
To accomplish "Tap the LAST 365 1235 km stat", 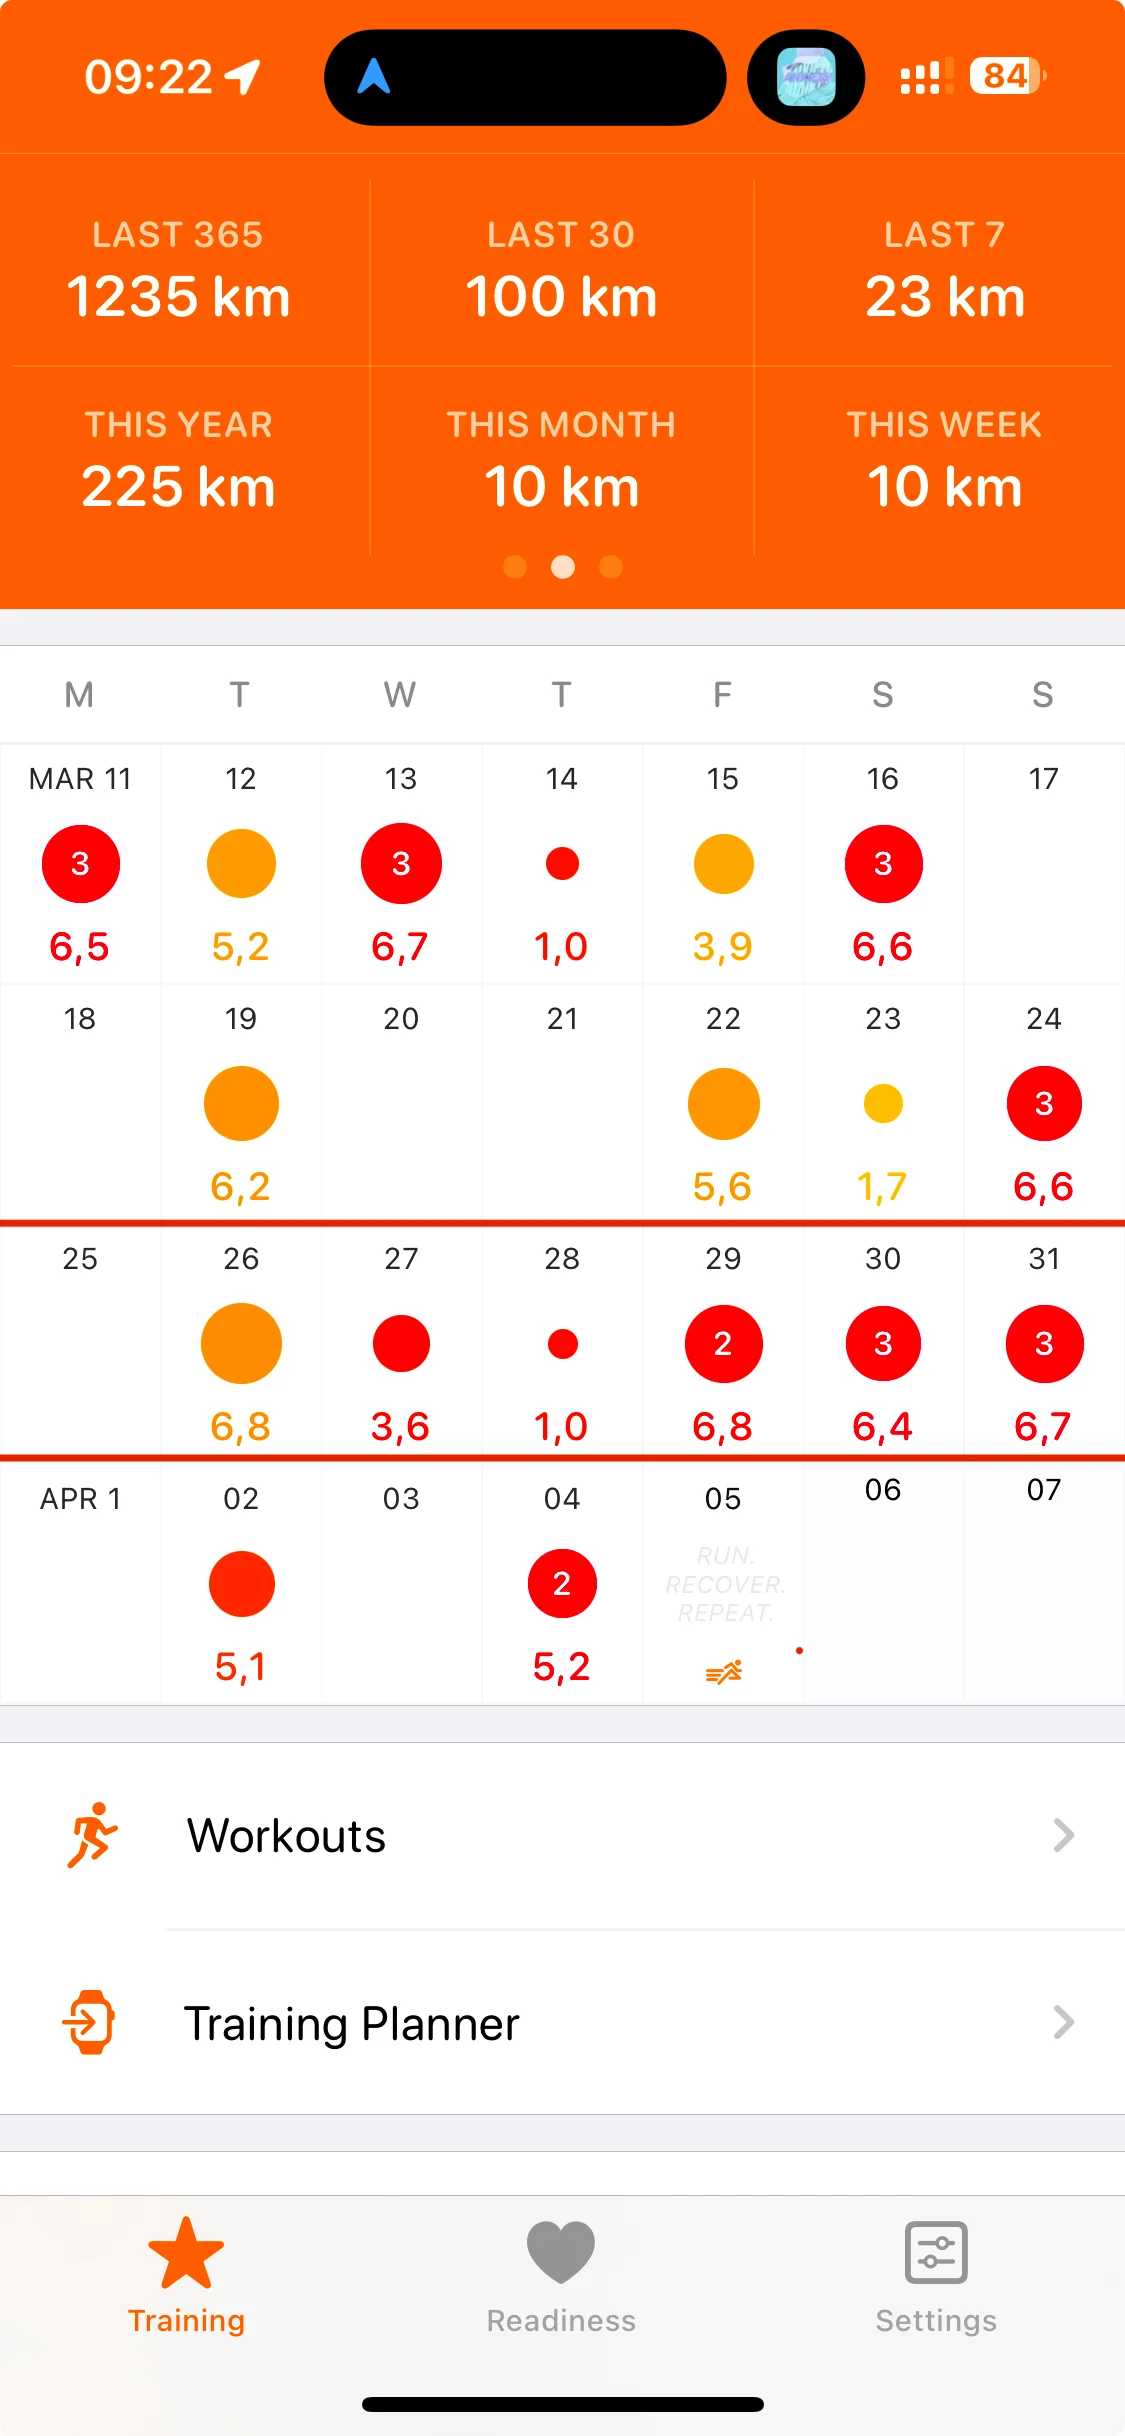I will pyautogui.click(x=178, y=271).
